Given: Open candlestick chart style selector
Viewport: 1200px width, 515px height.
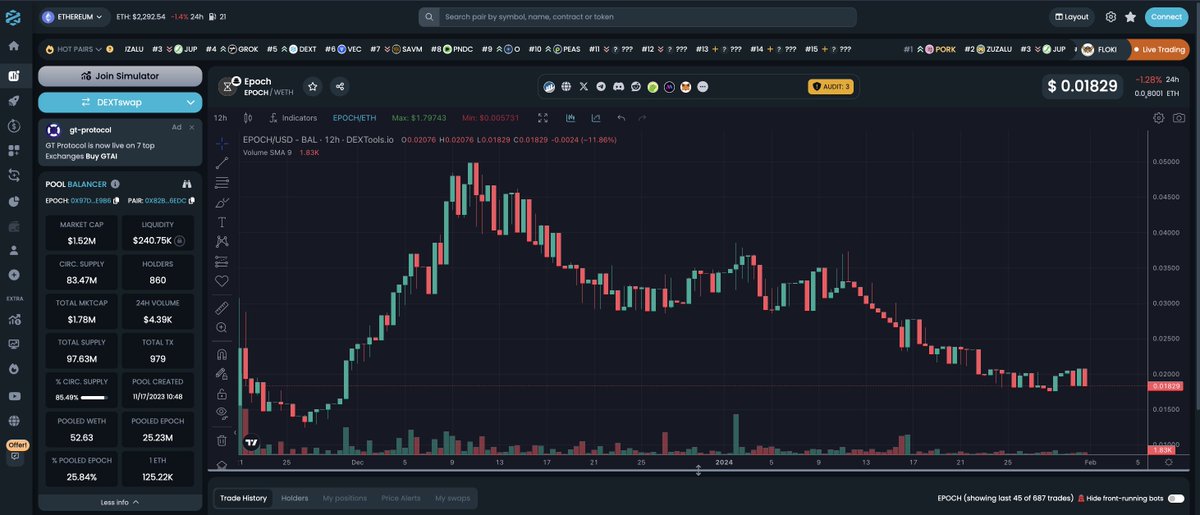Looking at the screenshot, I should tap(248, 118).
